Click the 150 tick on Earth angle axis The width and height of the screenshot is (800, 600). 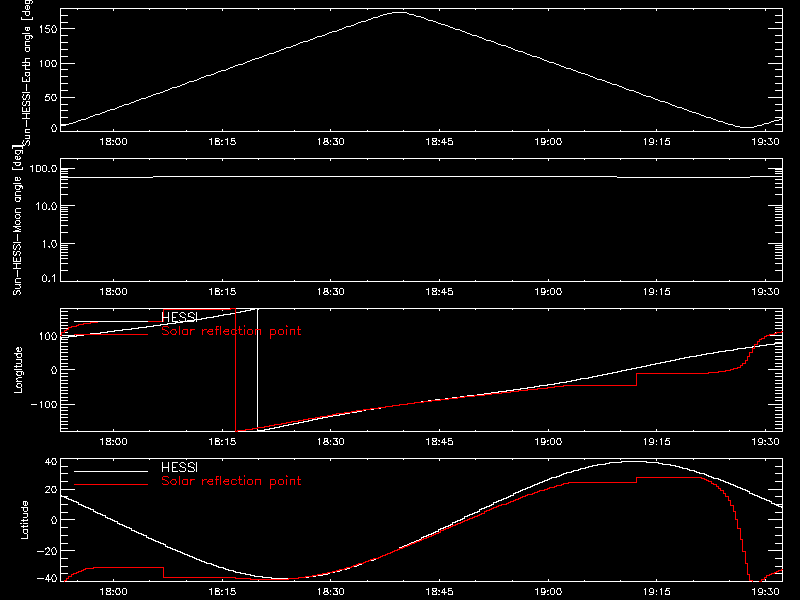47,30
